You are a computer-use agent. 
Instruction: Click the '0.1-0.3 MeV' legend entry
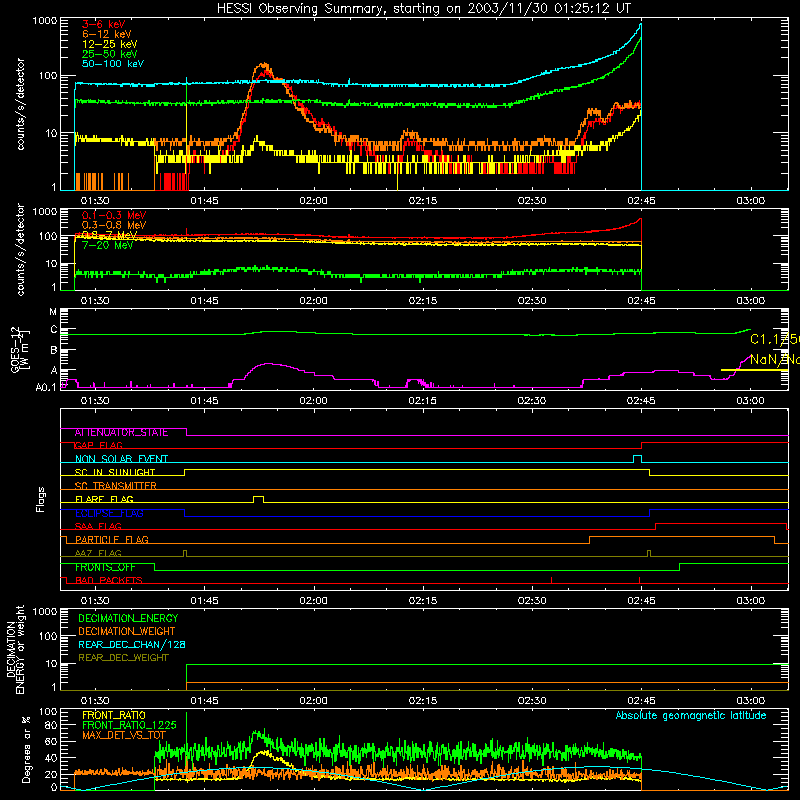point(114,215)
